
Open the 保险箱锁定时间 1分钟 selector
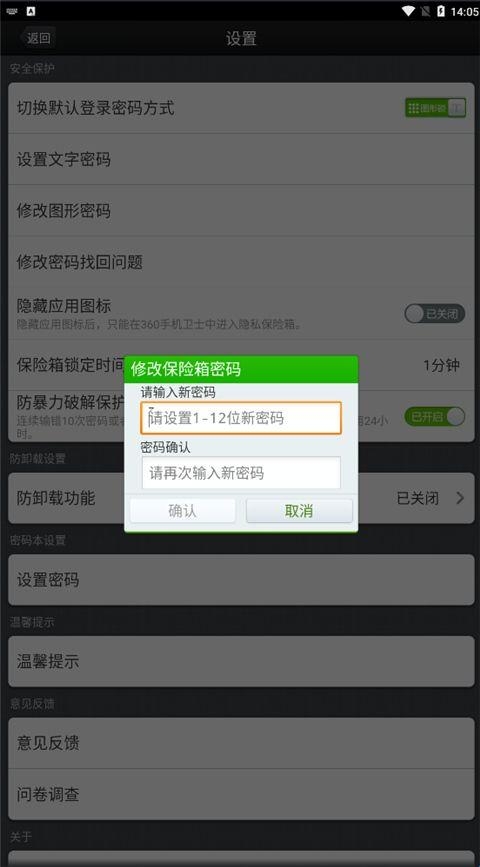(441, 365)
